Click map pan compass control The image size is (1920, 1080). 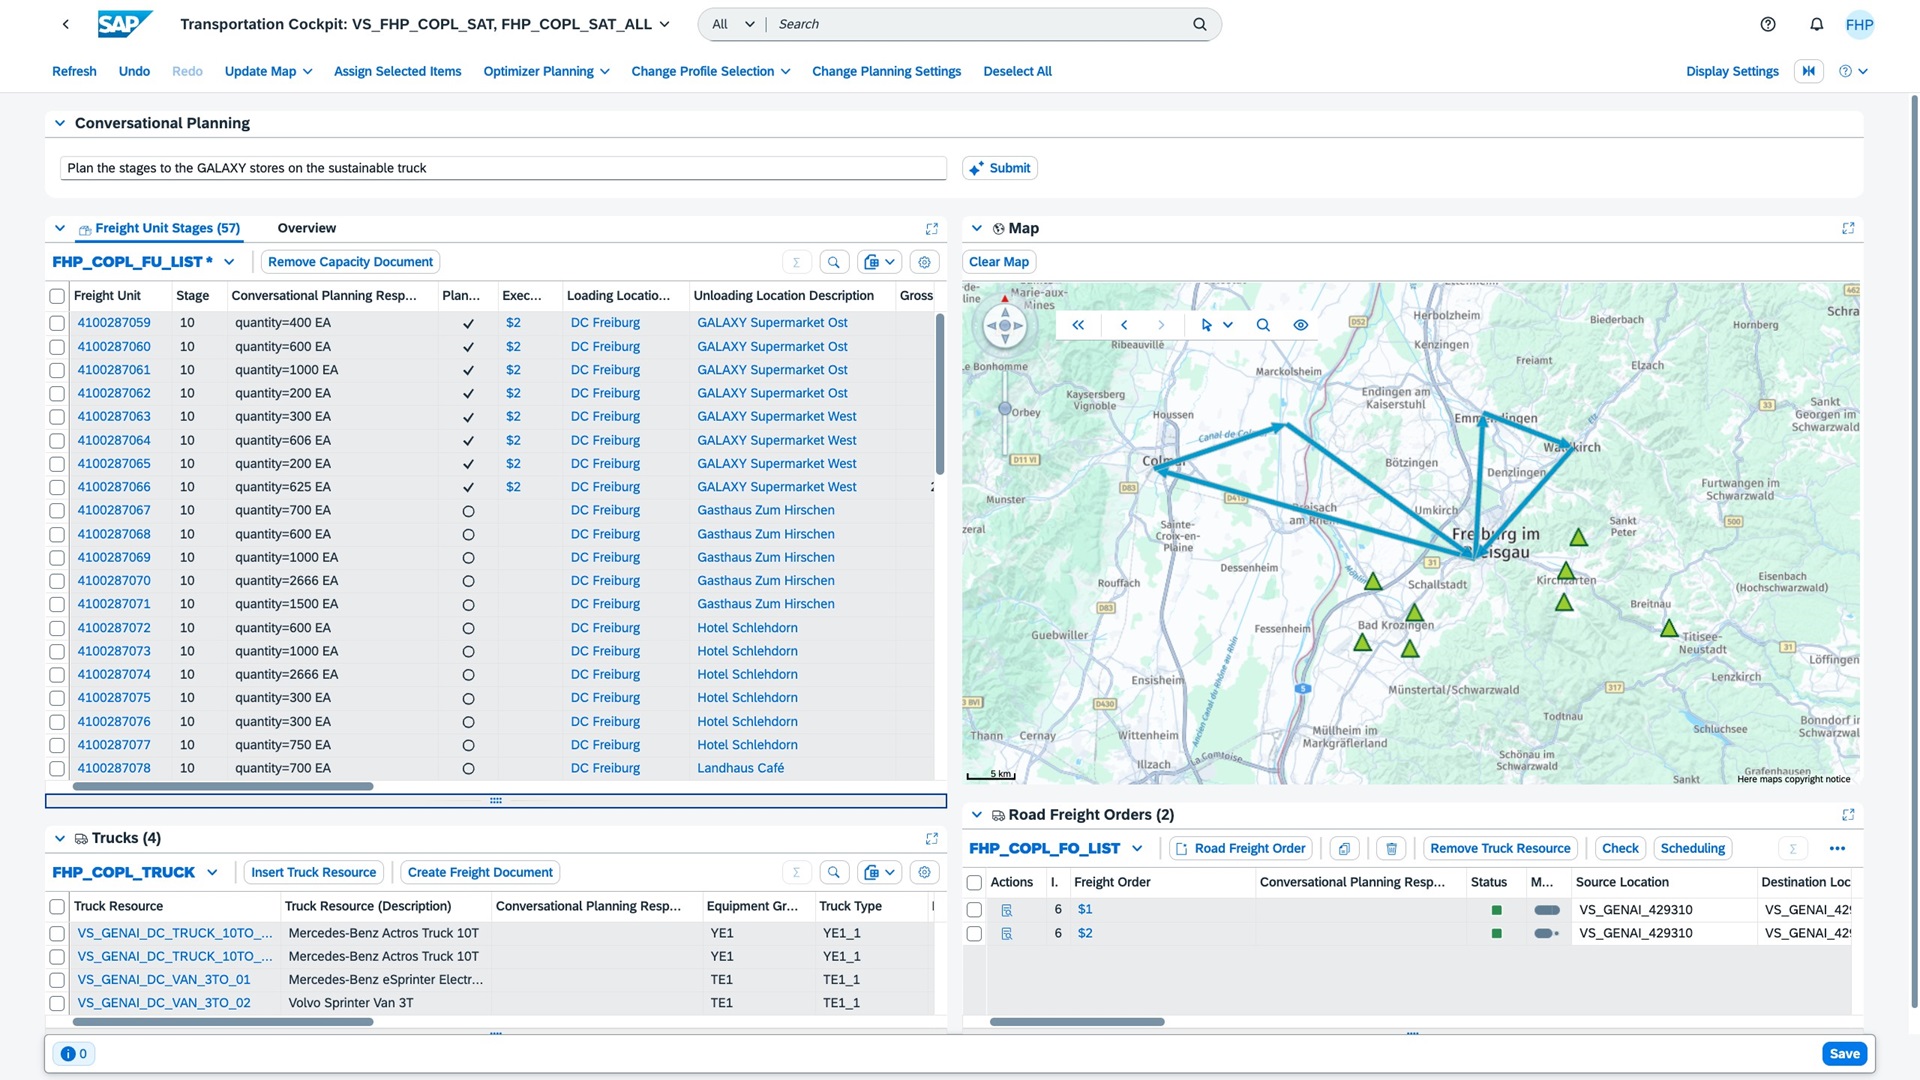(1005, 325)
